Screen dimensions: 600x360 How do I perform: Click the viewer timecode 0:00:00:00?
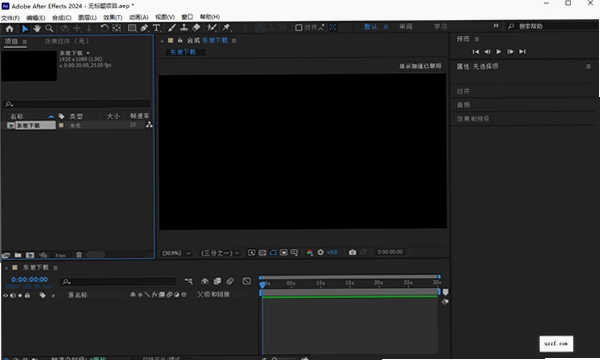tap(390, 252)
